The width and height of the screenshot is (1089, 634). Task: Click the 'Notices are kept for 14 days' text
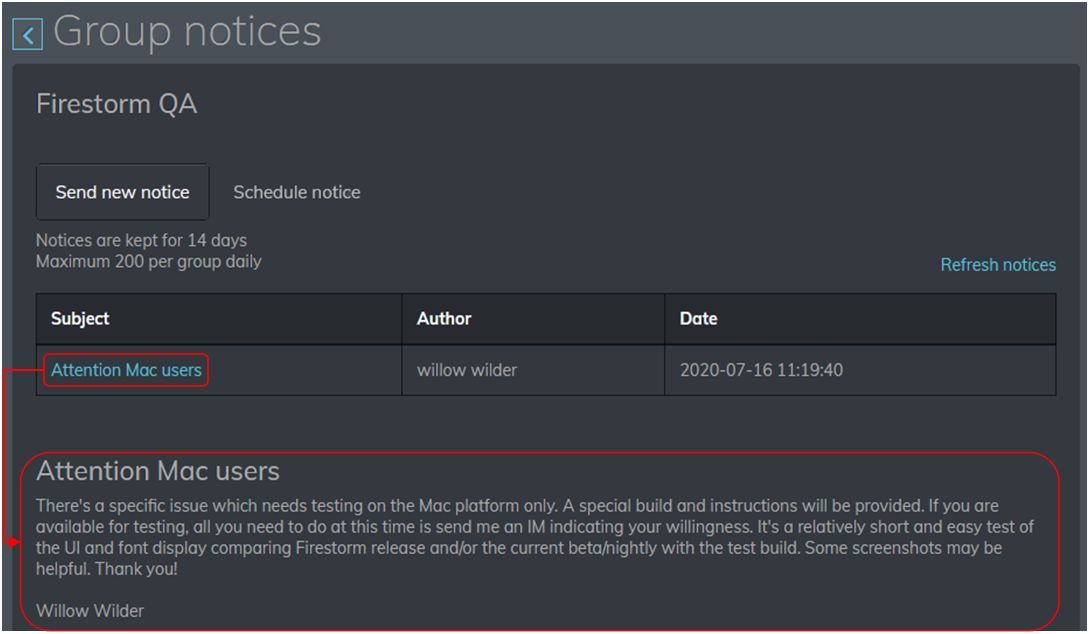click(x=141, y=240)
